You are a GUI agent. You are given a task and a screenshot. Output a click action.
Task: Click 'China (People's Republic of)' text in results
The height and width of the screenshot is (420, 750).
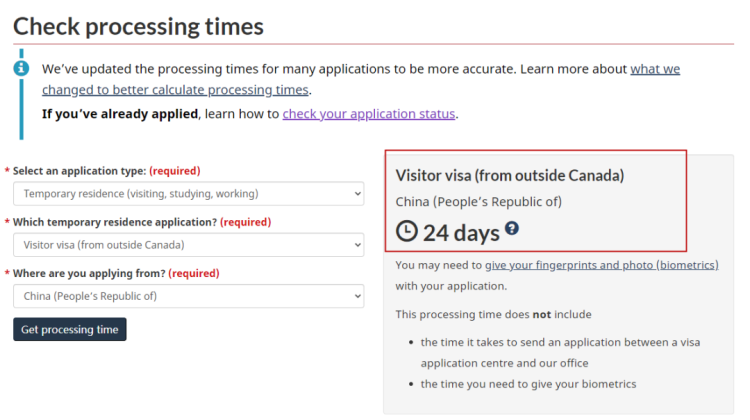[479, 202]
